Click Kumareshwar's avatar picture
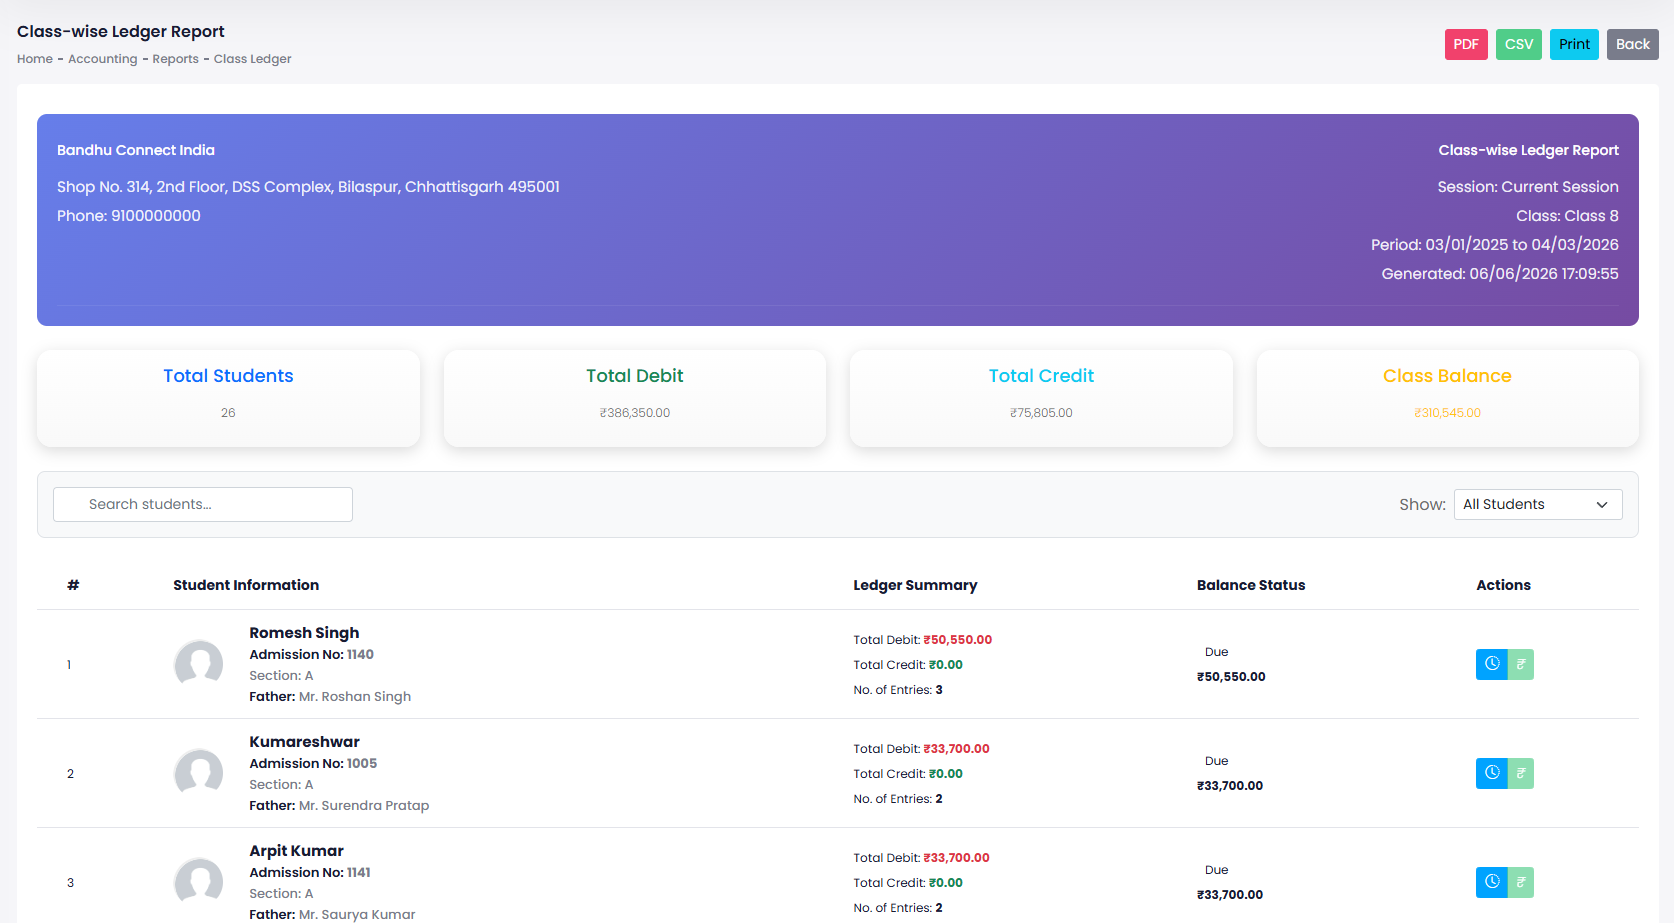This screenshot has width=1674, height=923. (x=199, y=773)
